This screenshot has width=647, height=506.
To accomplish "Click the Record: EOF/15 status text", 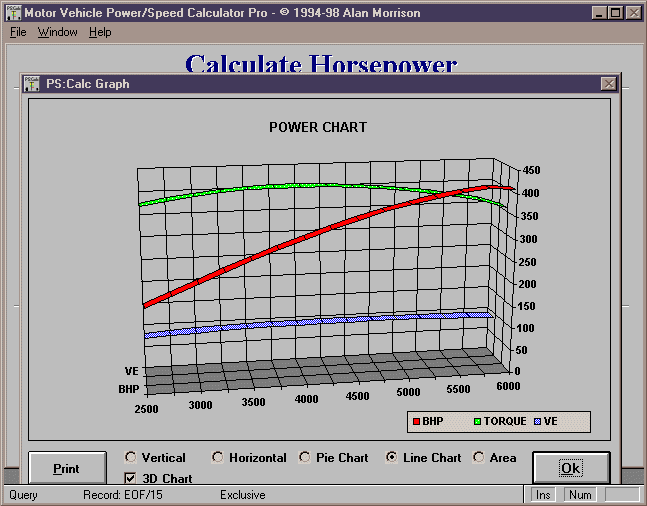I will tap(123, 495).
